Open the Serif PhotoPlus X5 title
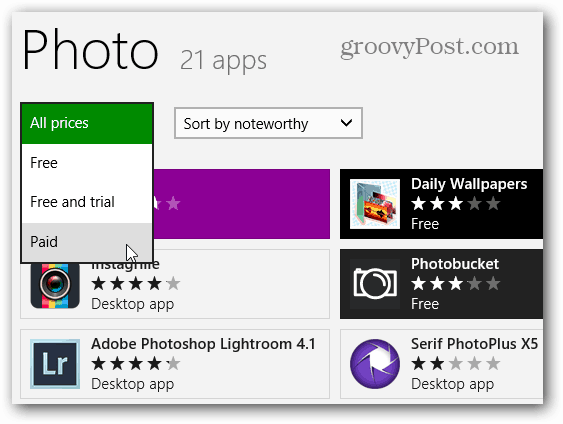 coord(474,344)
